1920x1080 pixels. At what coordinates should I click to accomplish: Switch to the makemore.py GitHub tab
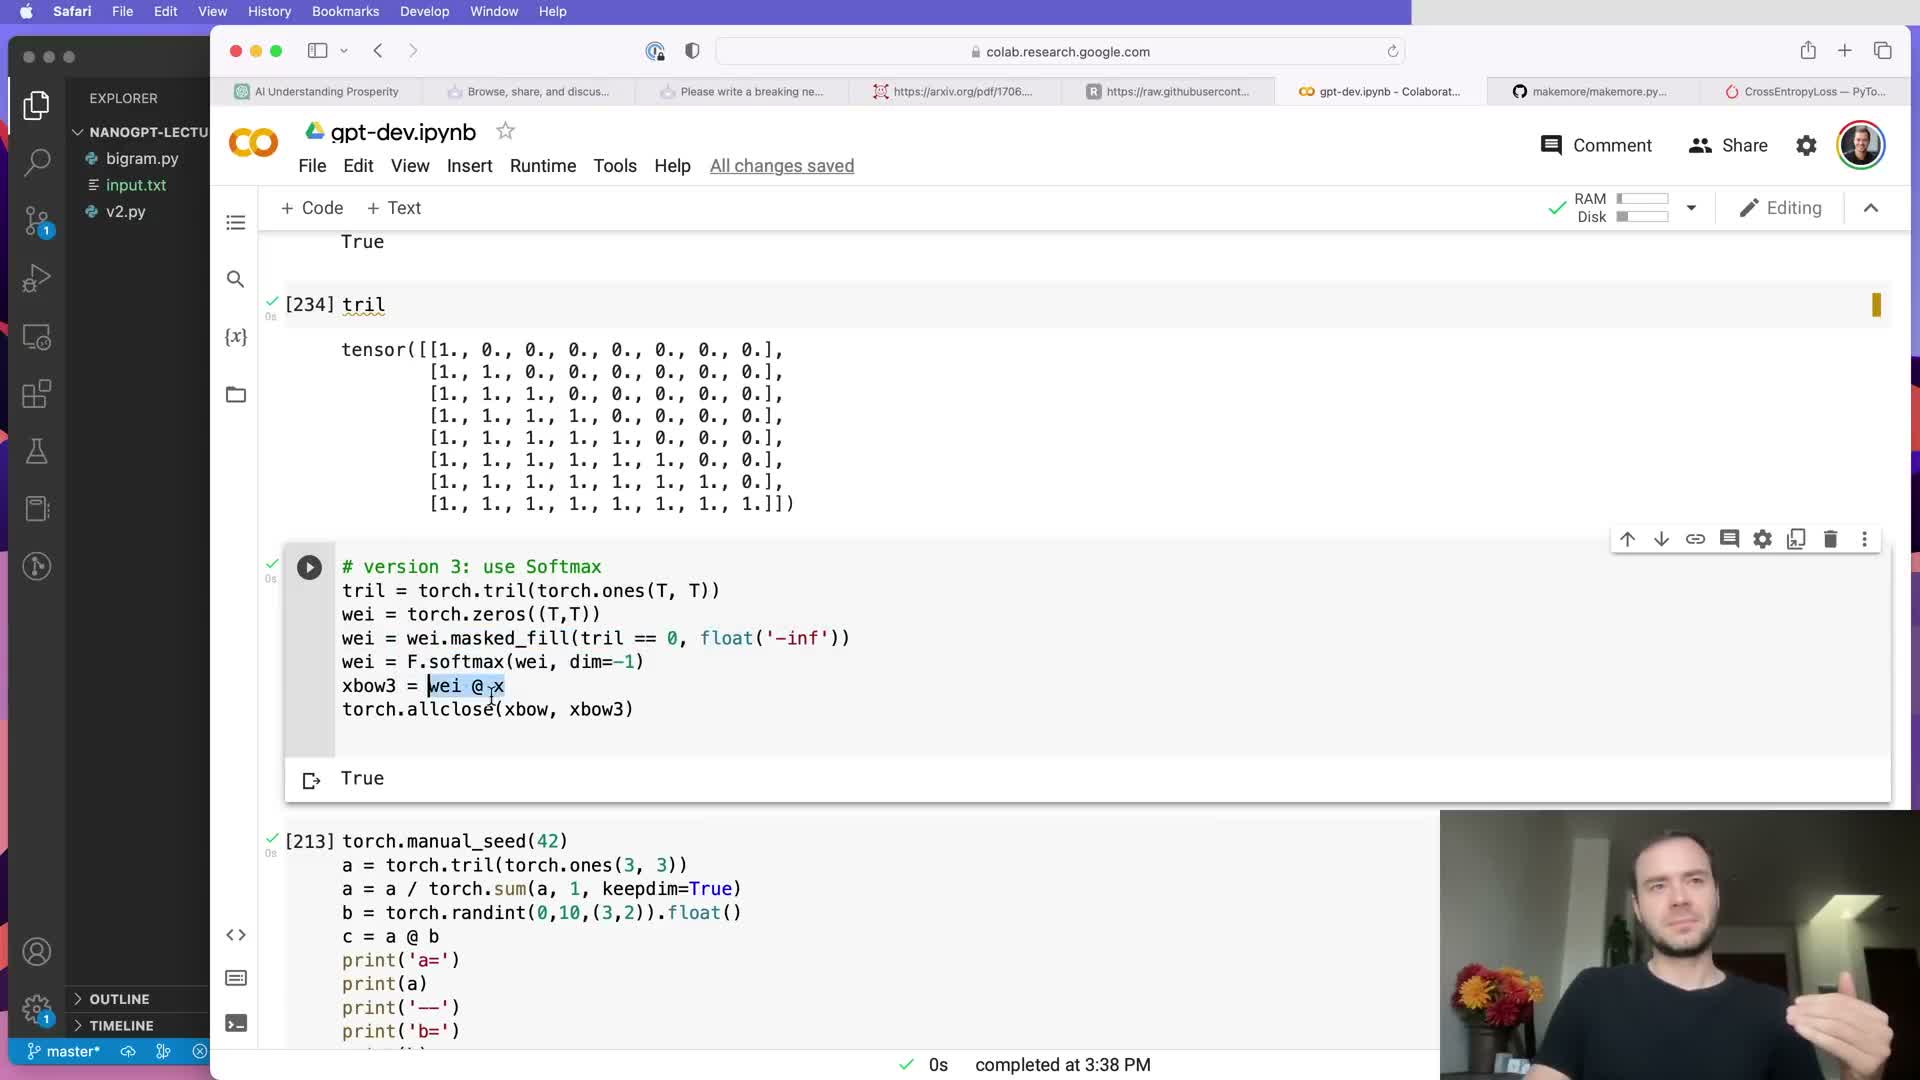click(x=1590, y=91)
